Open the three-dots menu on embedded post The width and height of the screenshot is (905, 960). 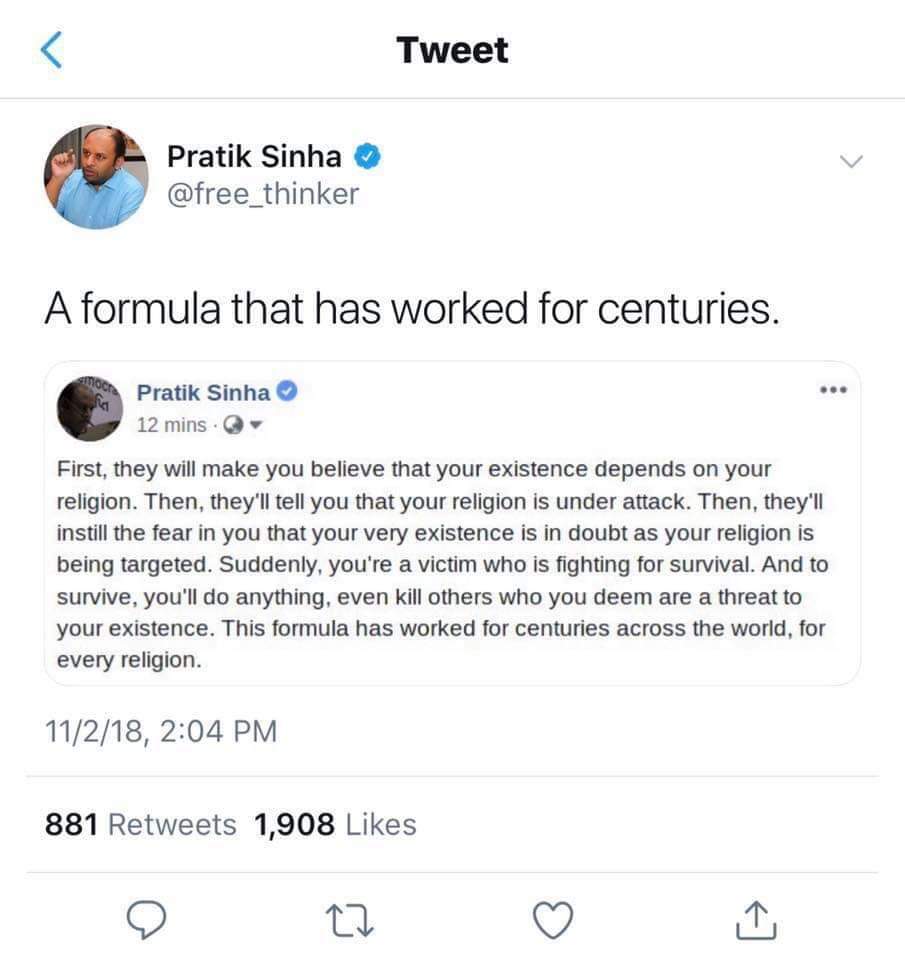click(831, 390)
